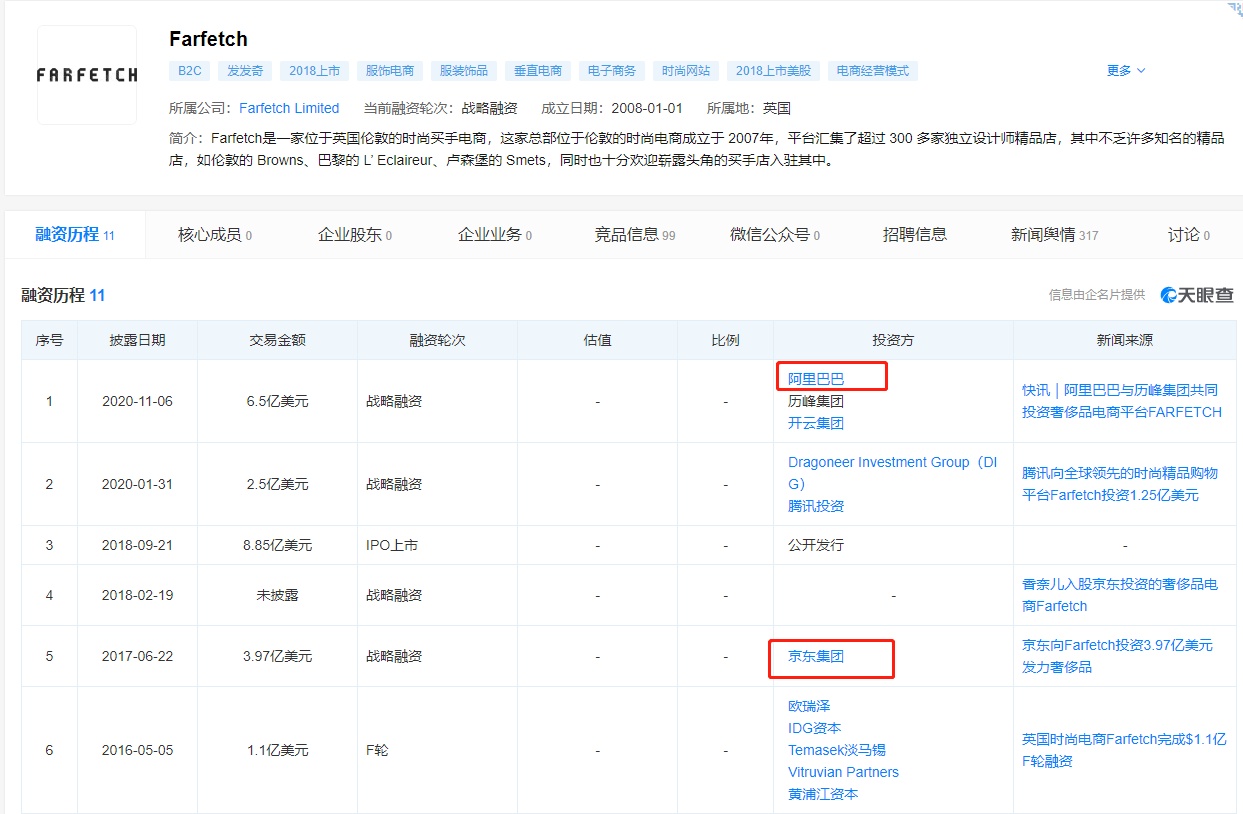This screenshot has width=1243, height=814.
Task: Select the date cell 2018-02-19
Action: point(138,595)
